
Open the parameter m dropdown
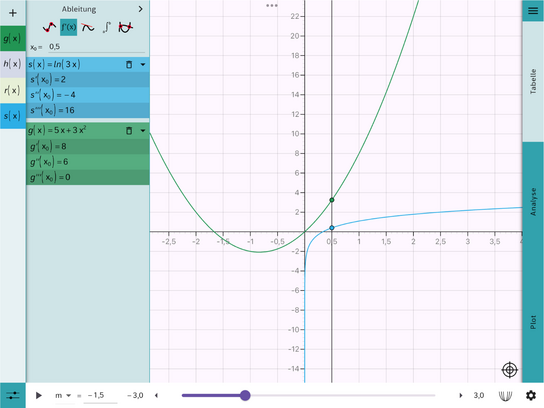pyautogui.click(x=63, y=396)
